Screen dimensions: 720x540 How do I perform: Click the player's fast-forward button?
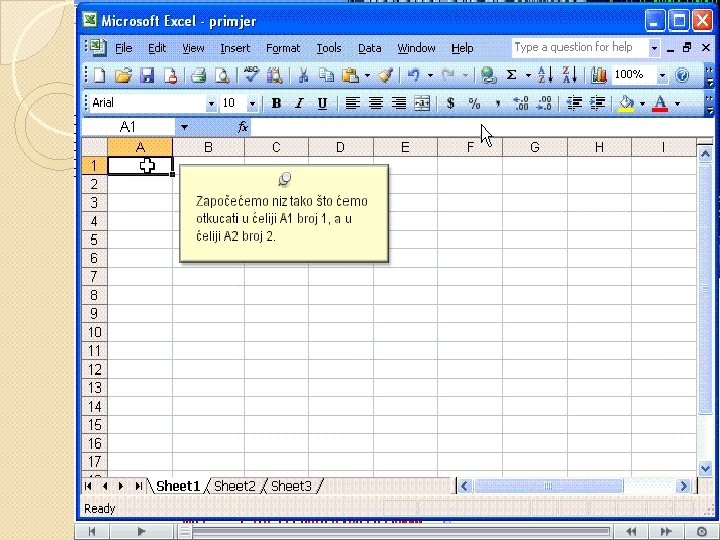pyautogui.click(x=666, y=532)
